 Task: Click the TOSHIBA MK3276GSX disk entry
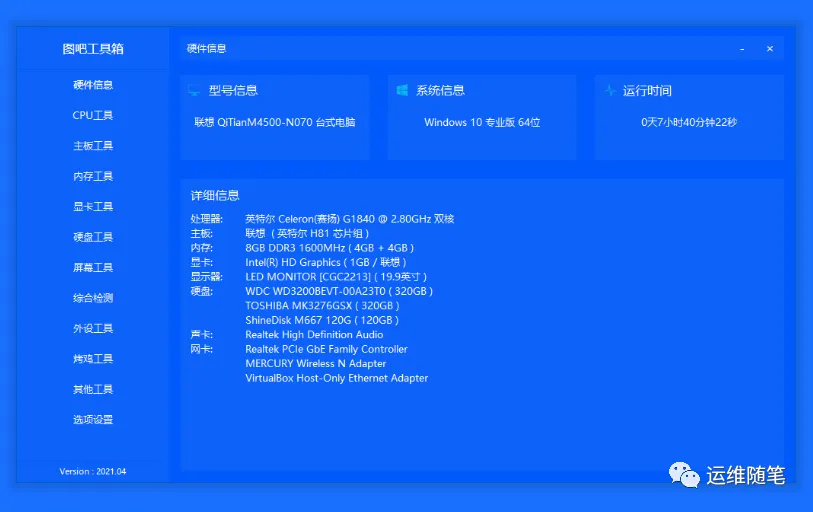click(322, 306)
